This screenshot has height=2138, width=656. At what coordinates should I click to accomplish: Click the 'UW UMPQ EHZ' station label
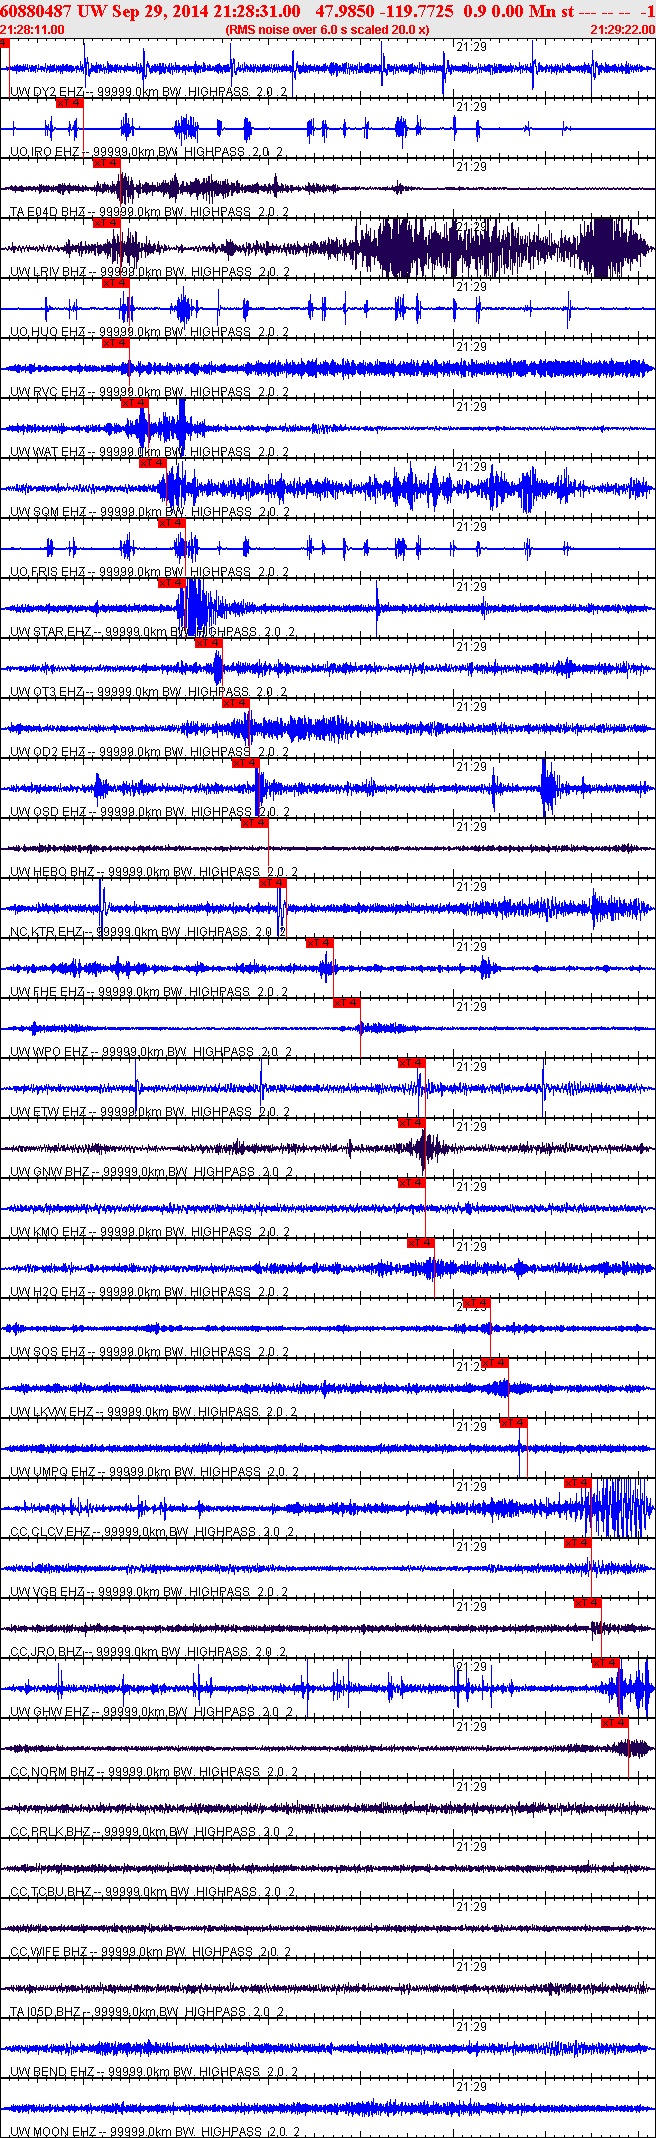(x=54, y=1472)
